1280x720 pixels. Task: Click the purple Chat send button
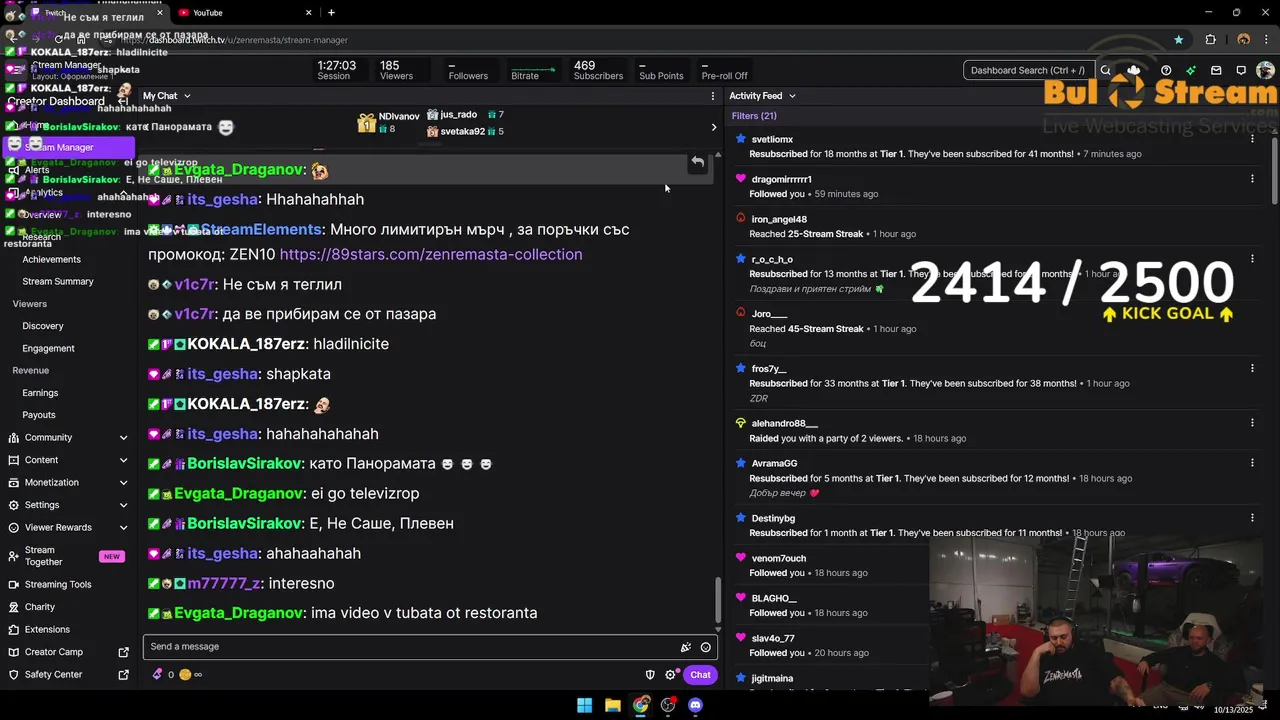click(700, 675)
